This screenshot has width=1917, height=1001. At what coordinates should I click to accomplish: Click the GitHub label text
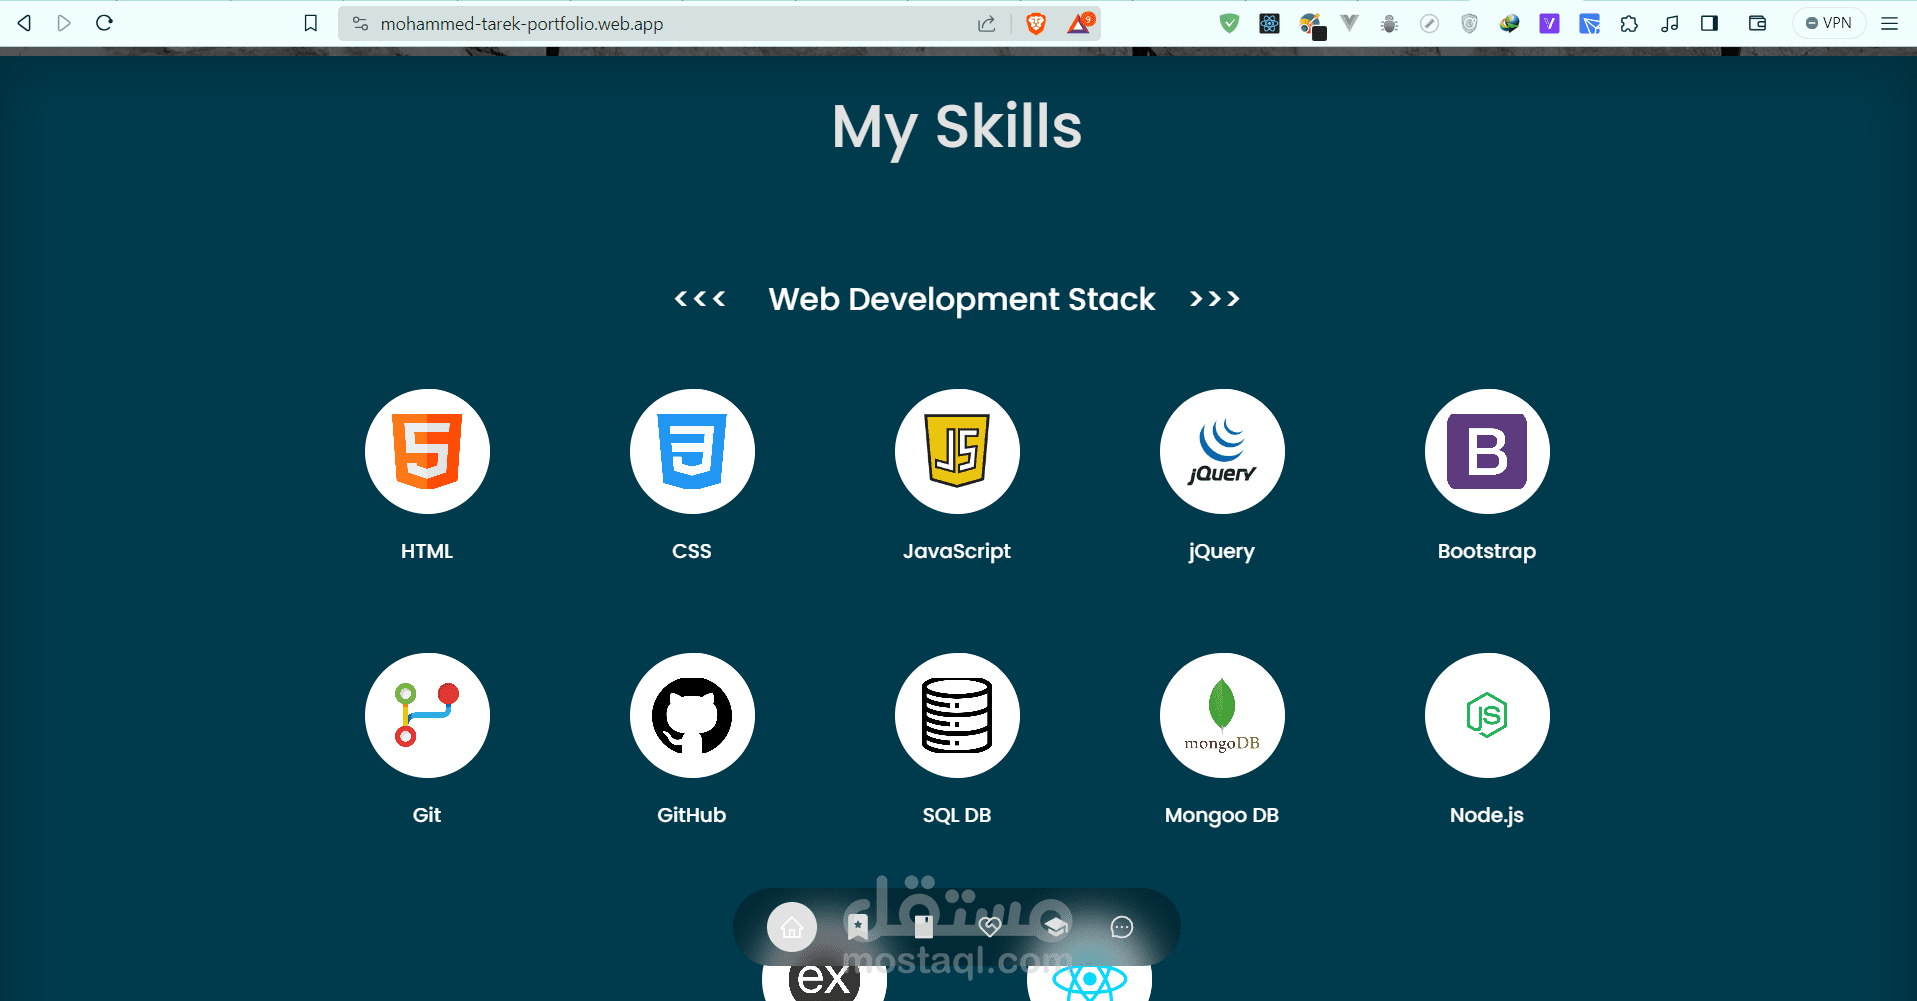click(692, 815)
